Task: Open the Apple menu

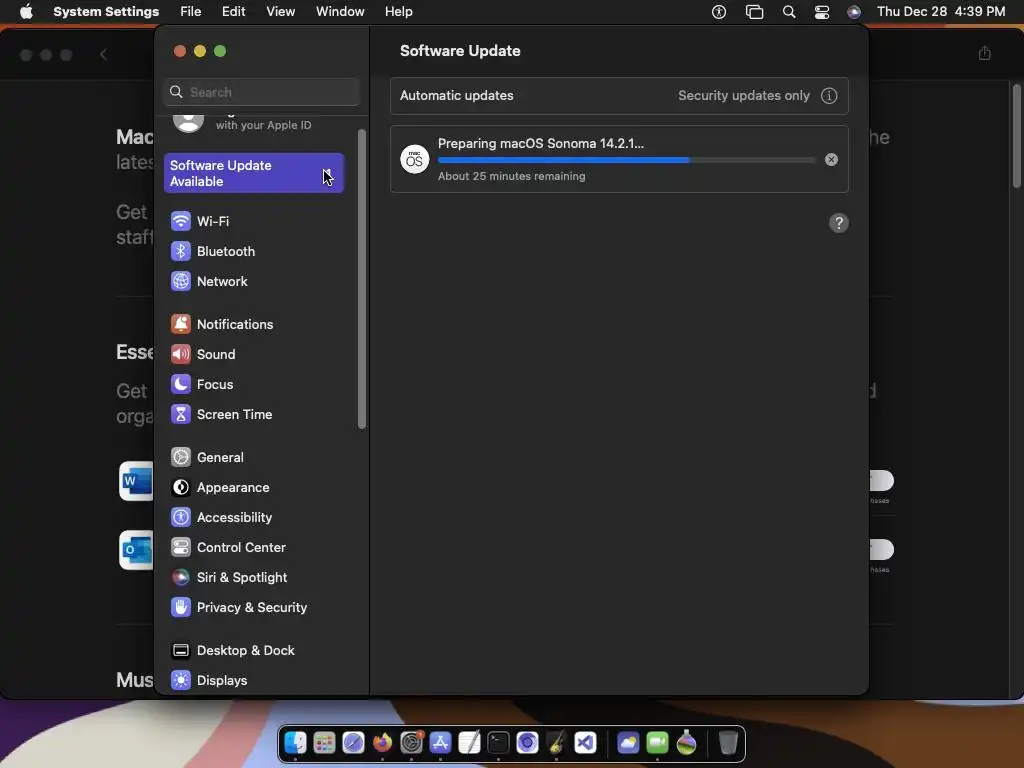Action: (x=26, y=12)
